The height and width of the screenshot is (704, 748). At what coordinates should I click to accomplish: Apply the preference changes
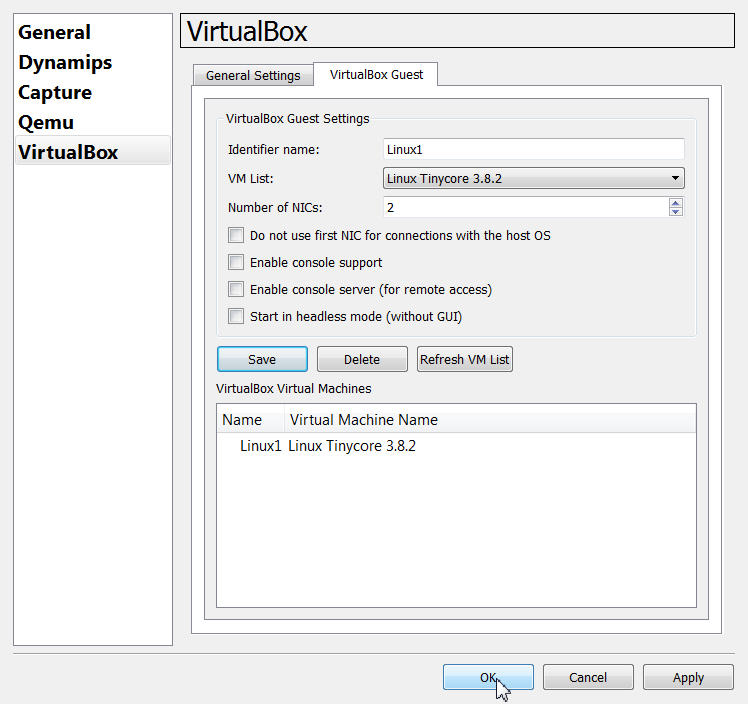(688, 677)
